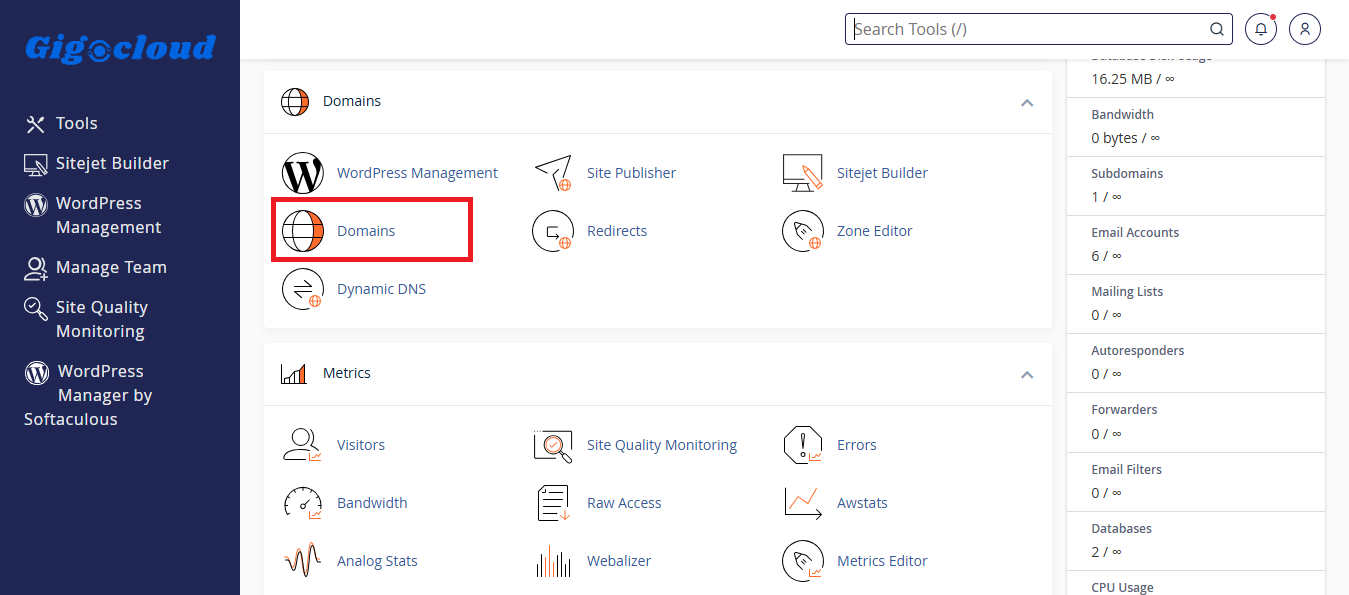Click the Webalizer icon
Viewport: 1349px width, 595px height.
point(553,561)
